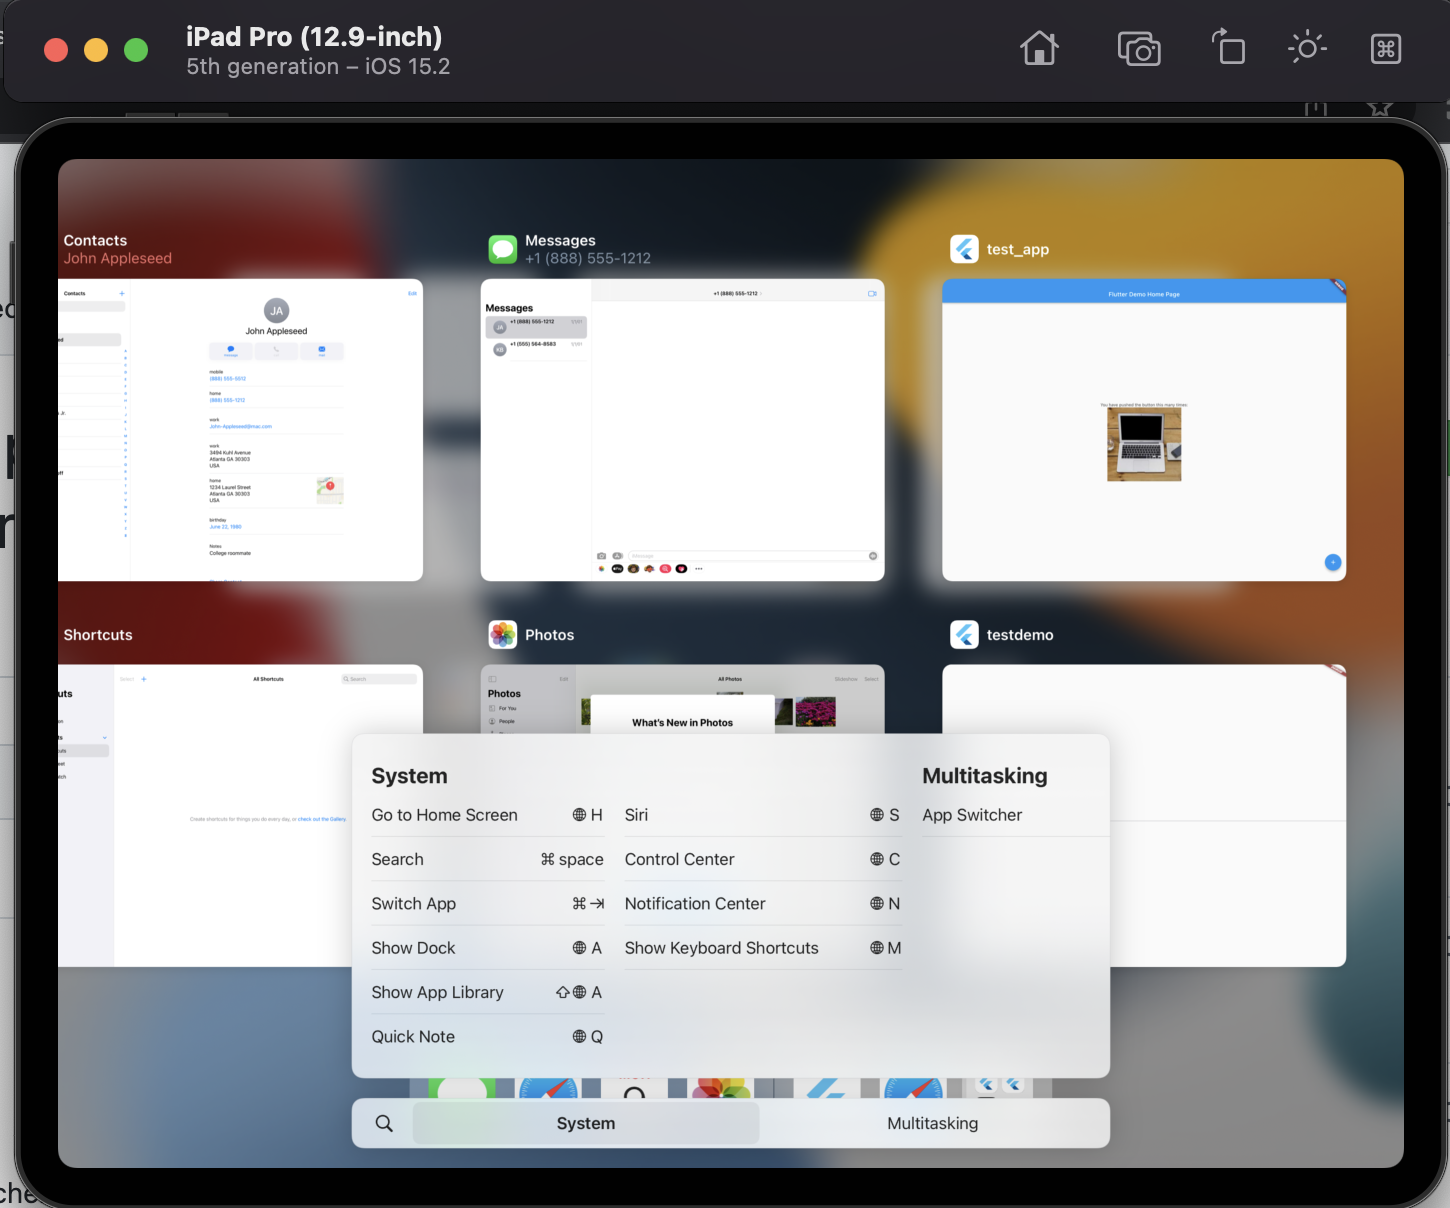The height and width of the screenshot is (1208, 1450).
Task: Click the Flutter logo beside test_app
Action: tap(963, 248)
